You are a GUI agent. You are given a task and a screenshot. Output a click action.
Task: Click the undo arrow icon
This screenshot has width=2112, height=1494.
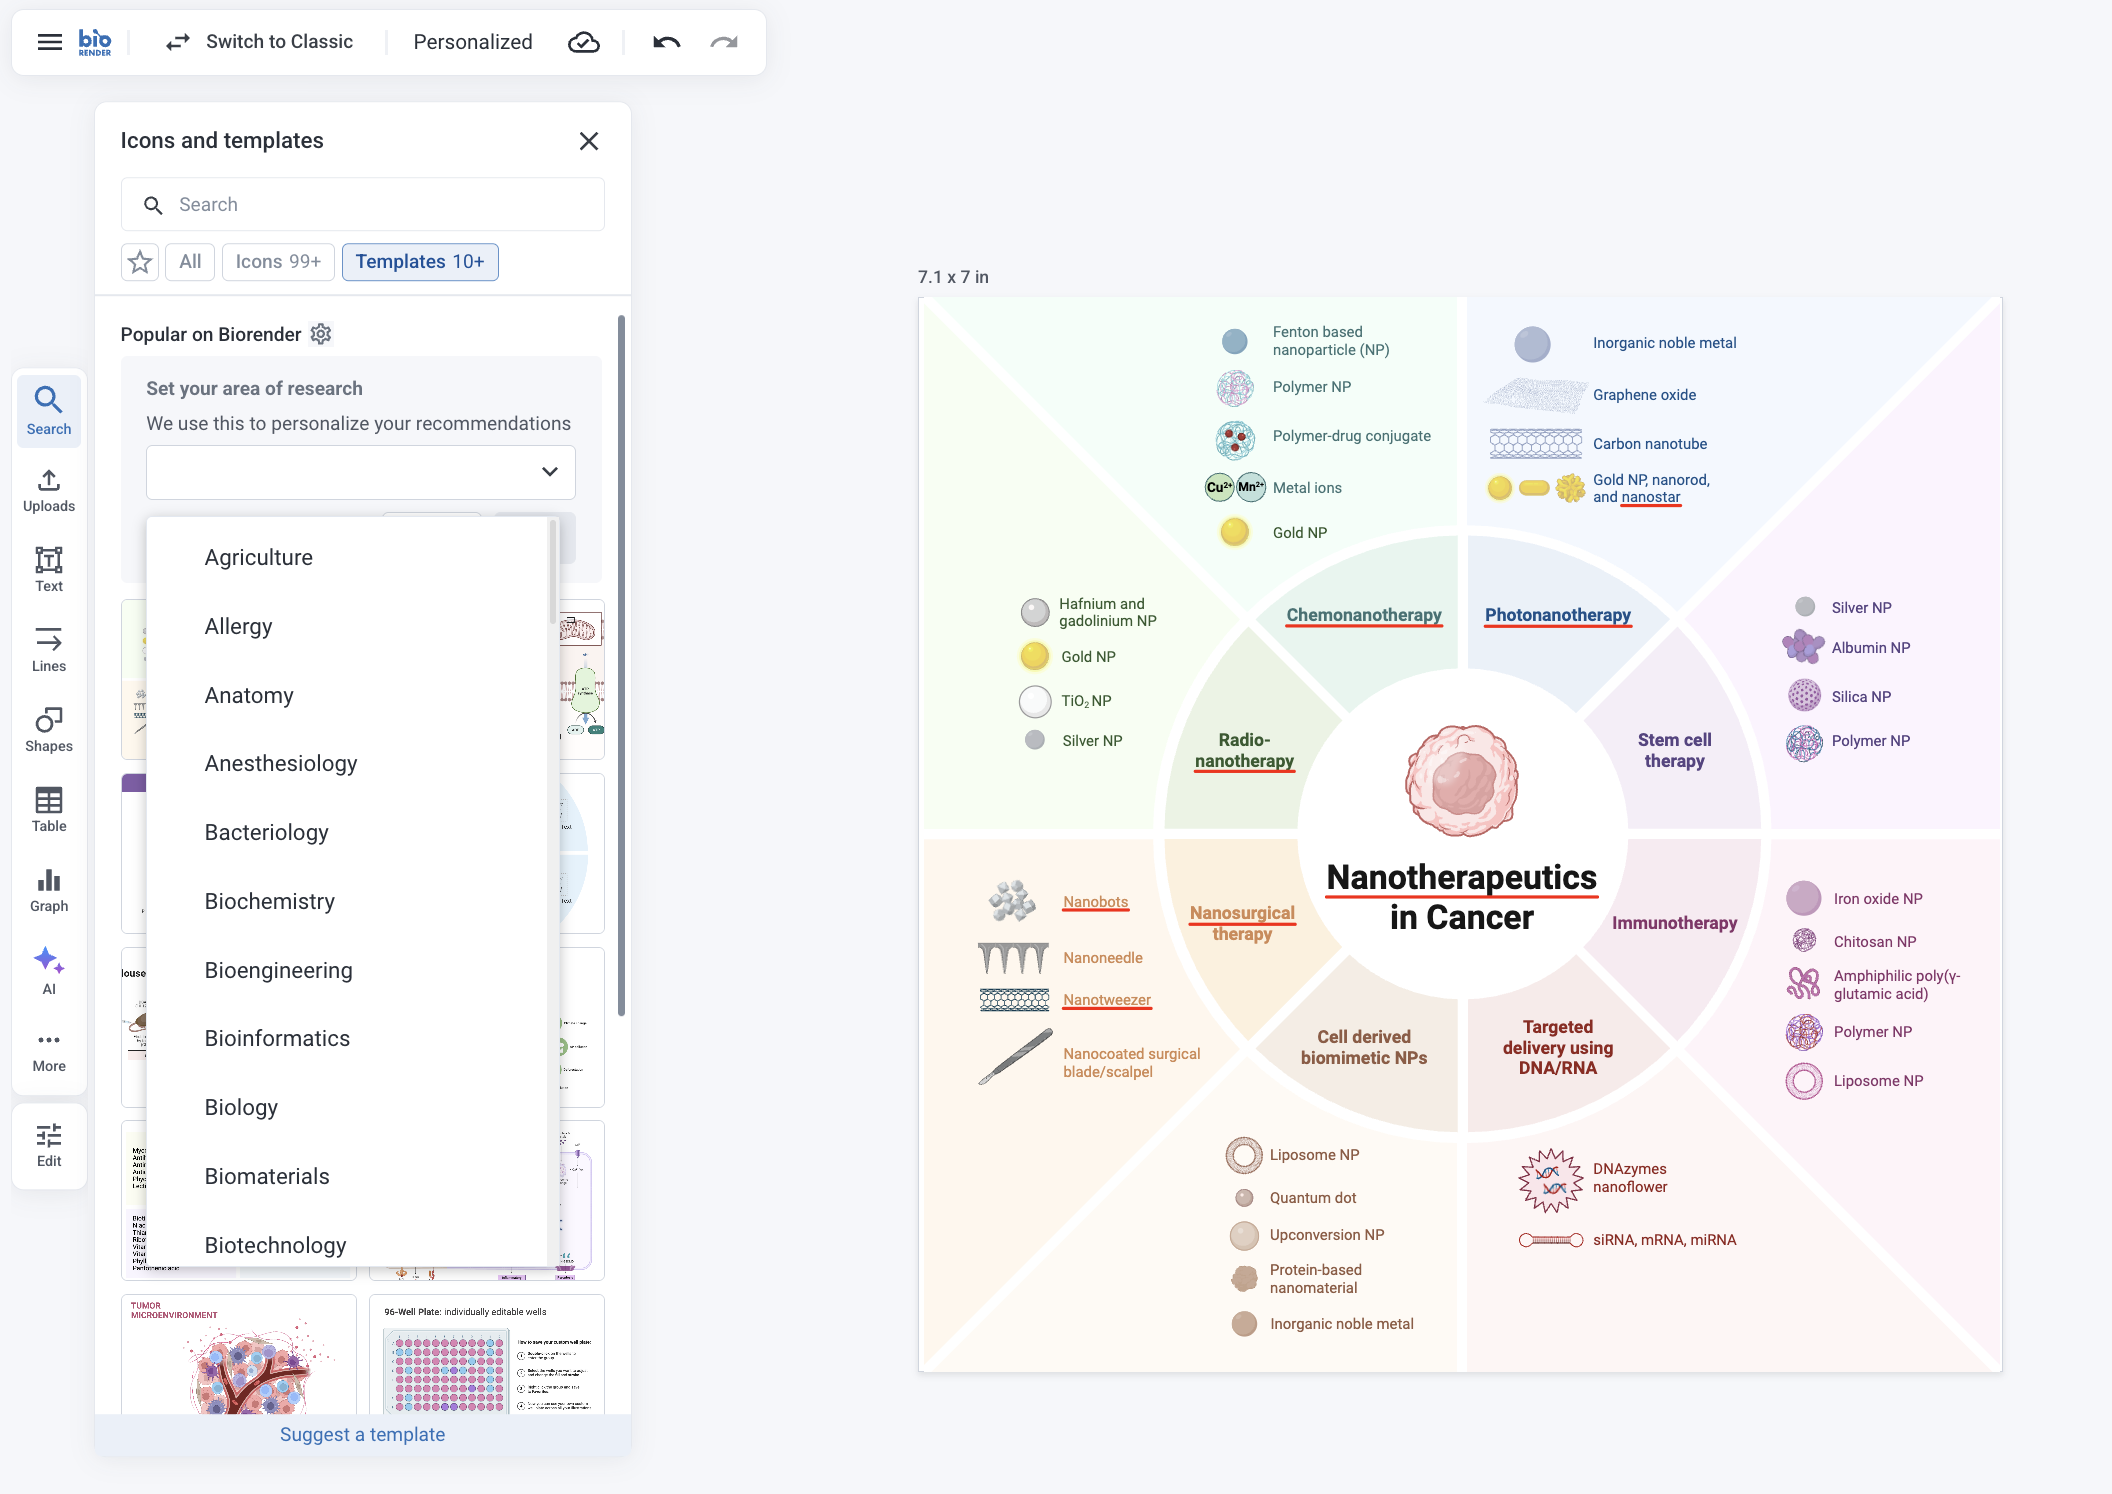[666, 42]
